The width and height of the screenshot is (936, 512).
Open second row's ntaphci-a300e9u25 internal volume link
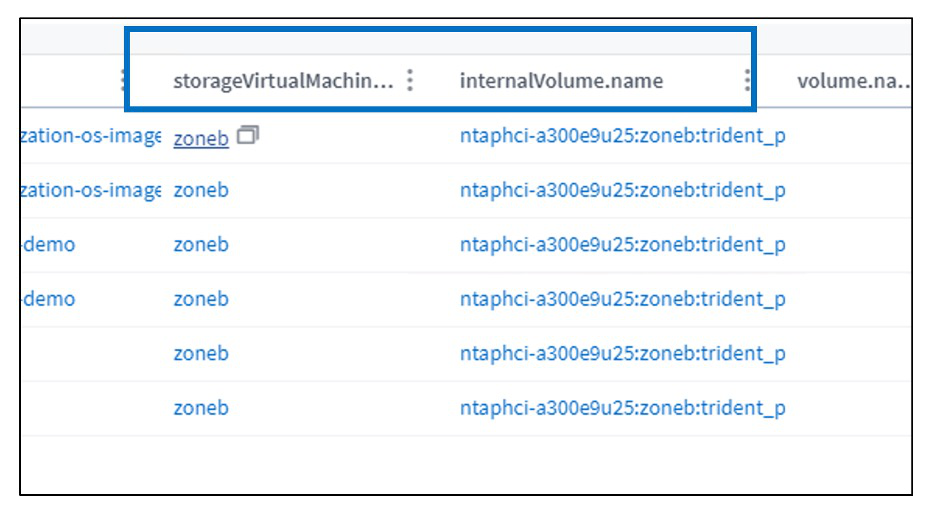click(x=622, y=190)
